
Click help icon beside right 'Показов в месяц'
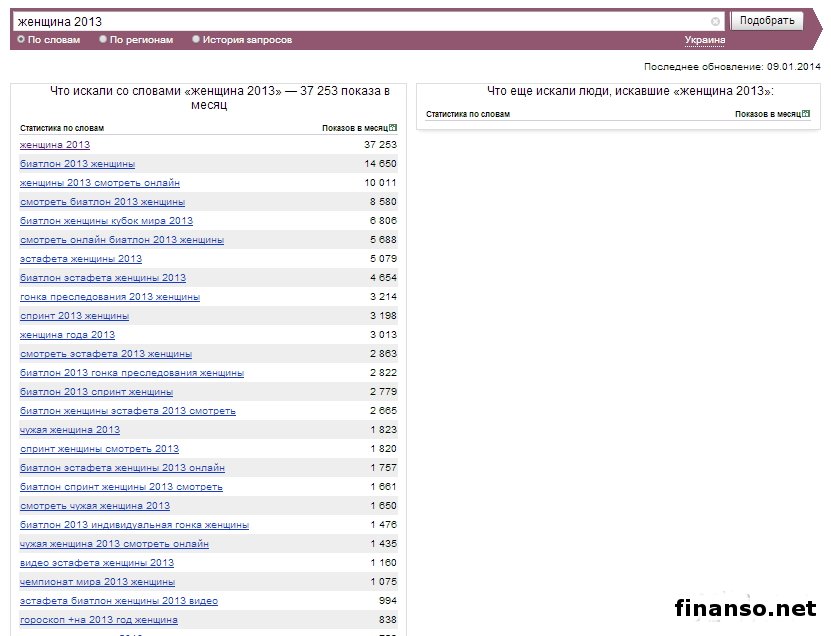click(x=806, y=114)
